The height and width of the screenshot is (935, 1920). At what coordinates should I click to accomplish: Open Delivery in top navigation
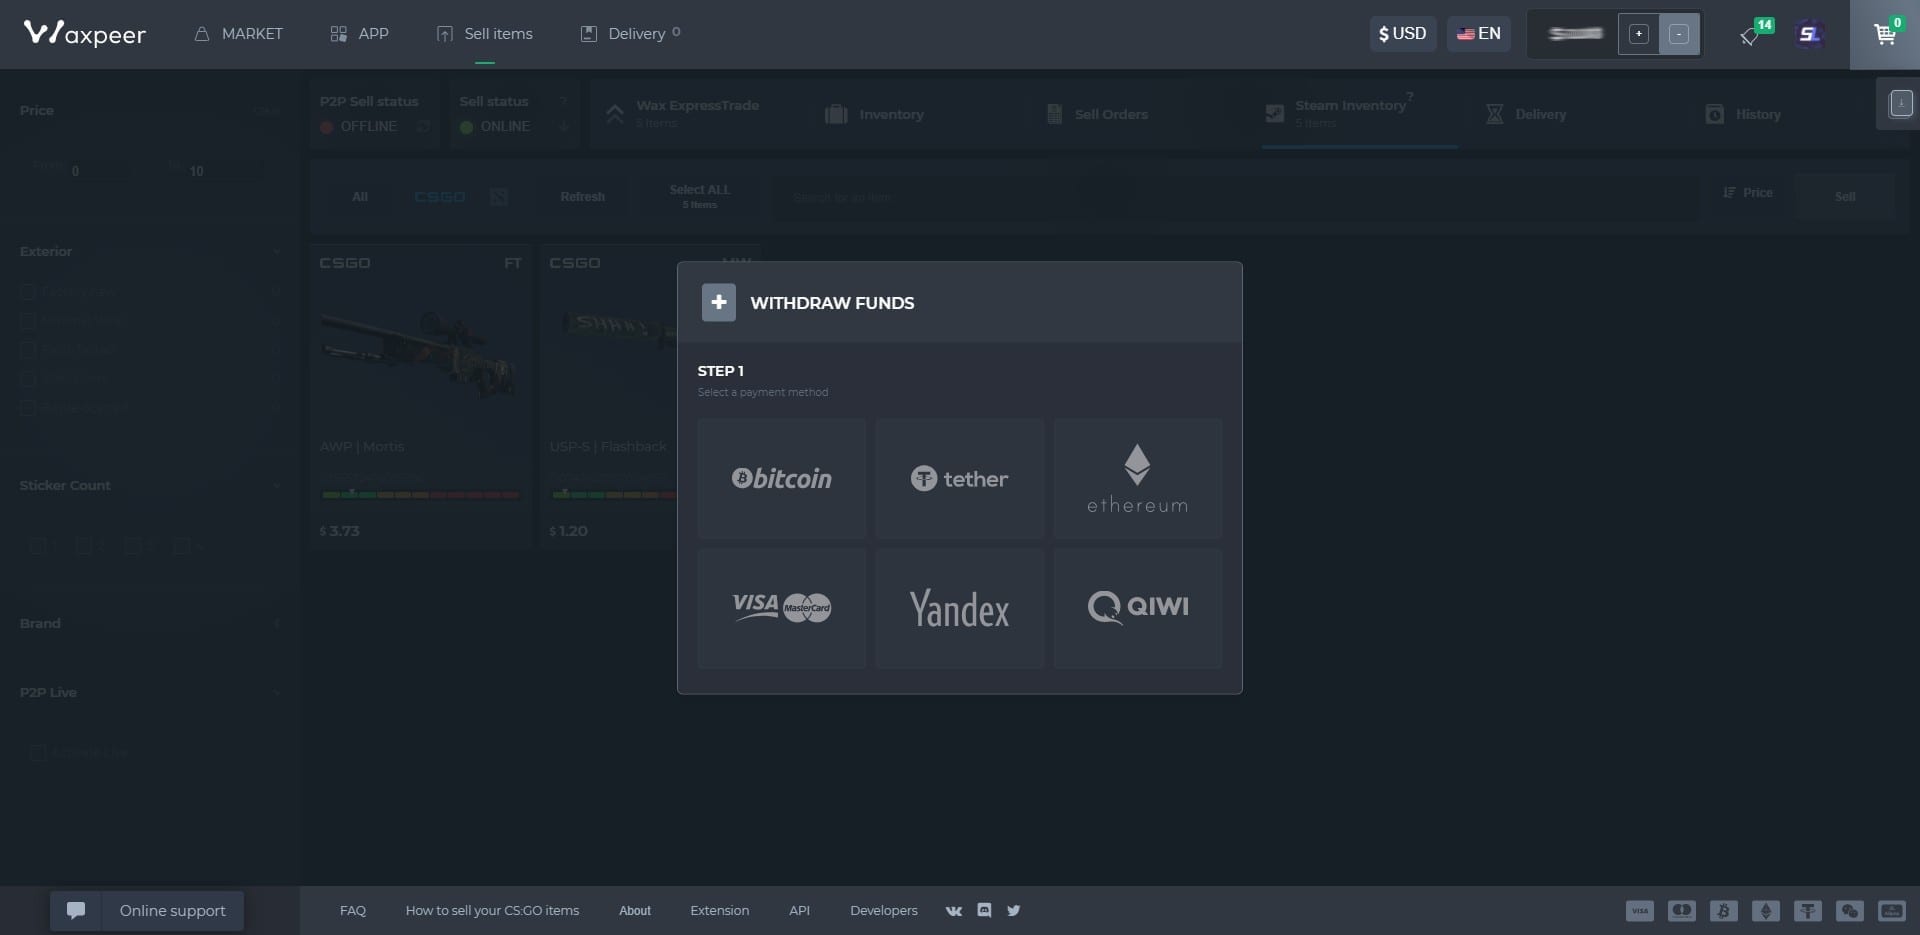(630, 34)
